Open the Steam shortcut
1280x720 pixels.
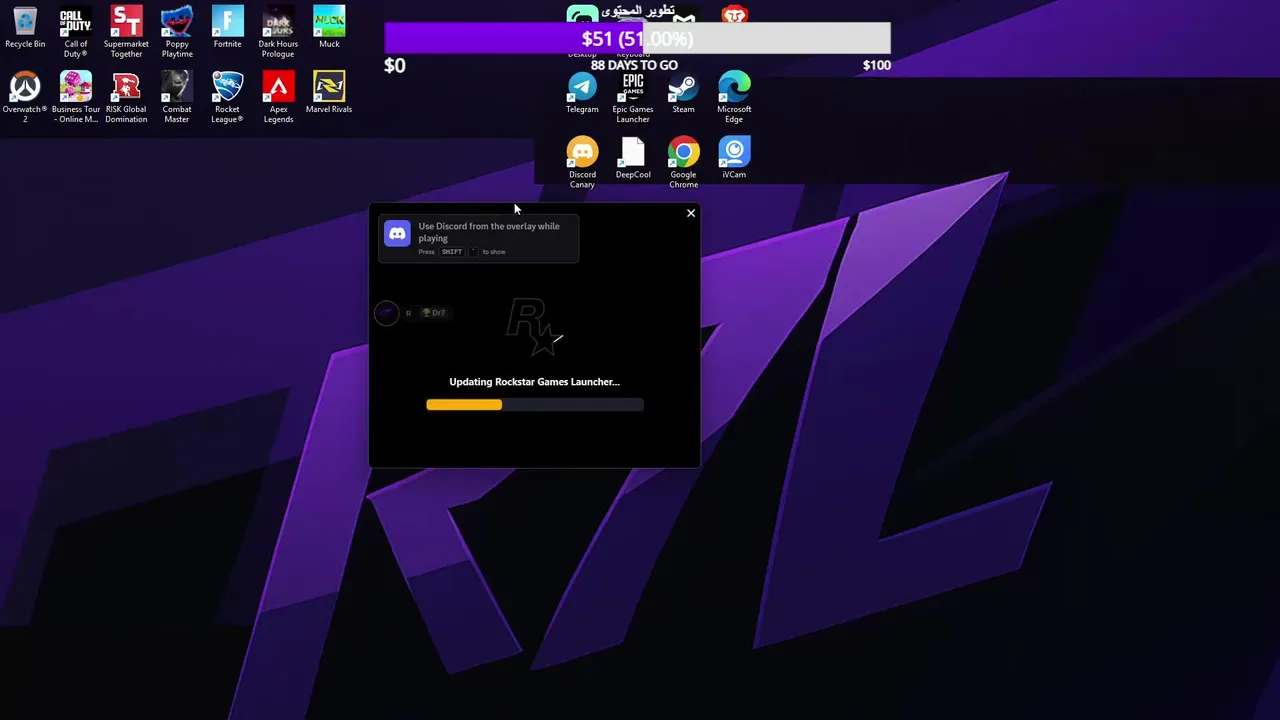point(683,93)
